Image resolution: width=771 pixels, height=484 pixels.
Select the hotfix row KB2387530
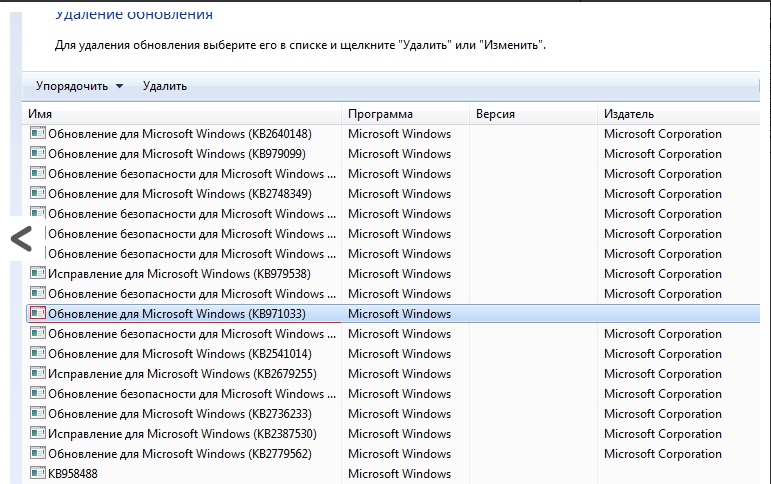(x=182, y=434)
